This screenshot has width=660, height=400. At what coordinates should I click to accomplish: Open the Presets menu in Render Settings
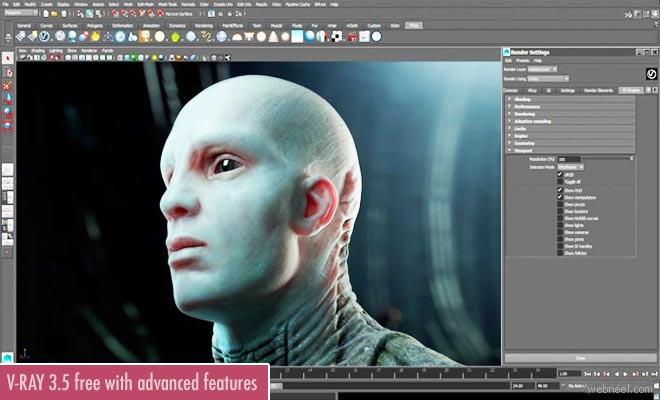[522, 61]
